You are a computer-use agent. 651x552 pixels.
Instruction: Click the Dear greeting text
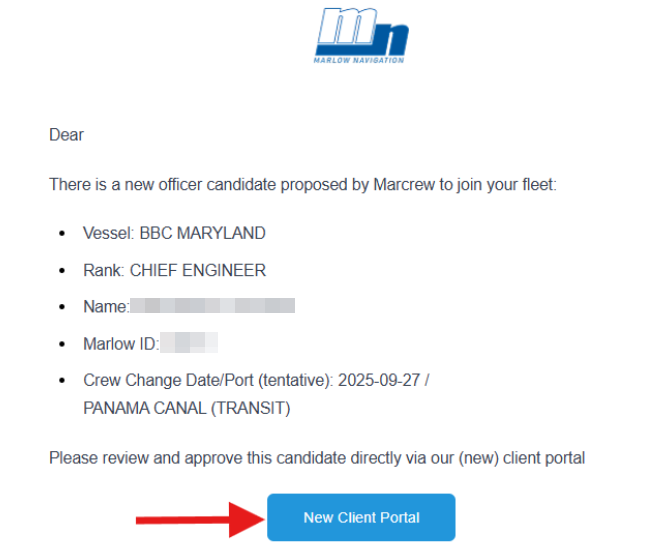66,135
